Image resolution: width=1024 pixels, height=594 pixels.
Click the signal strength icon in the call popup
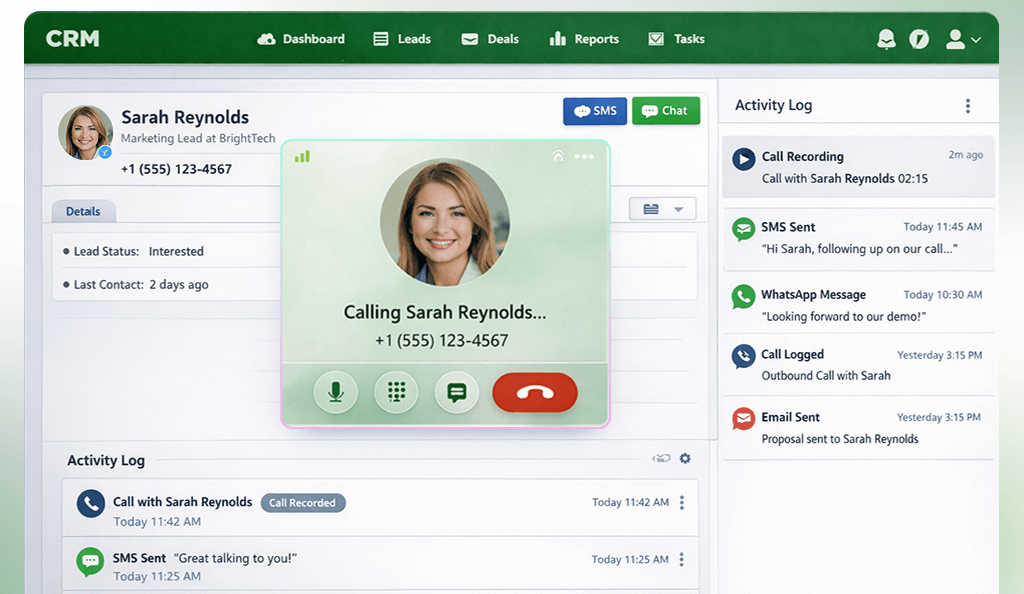(302, 157)
